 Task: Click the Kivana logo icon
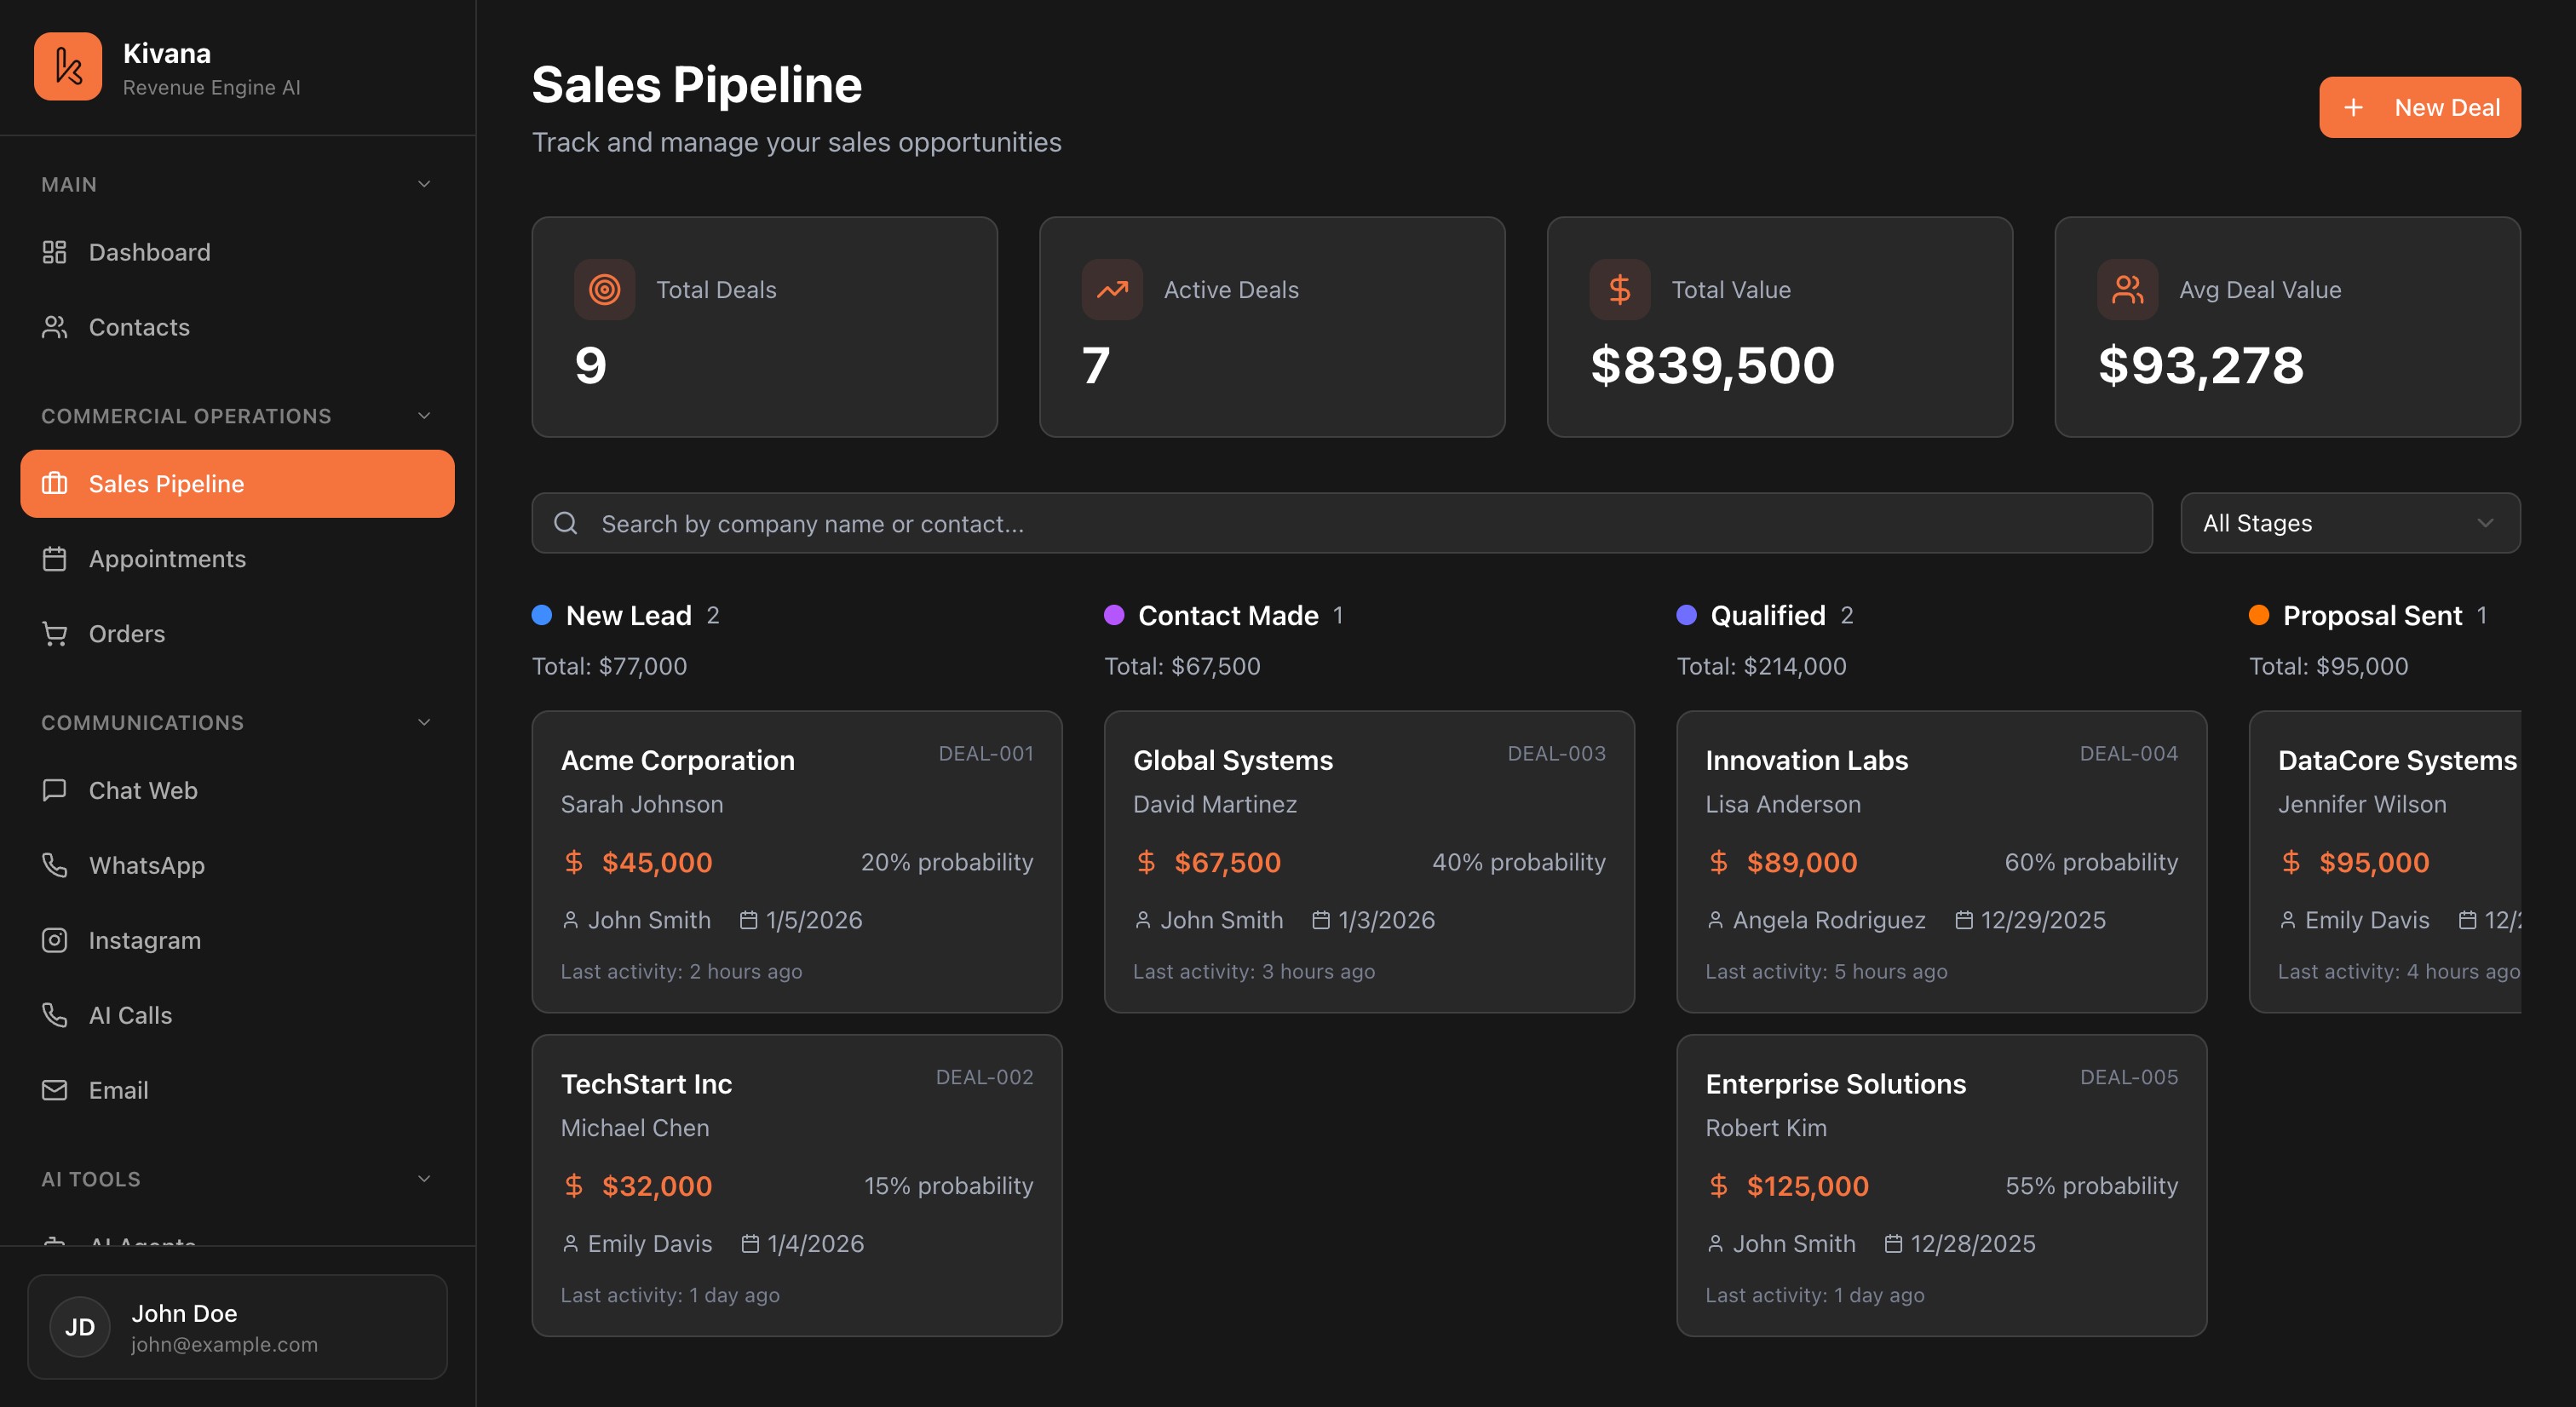68,67
